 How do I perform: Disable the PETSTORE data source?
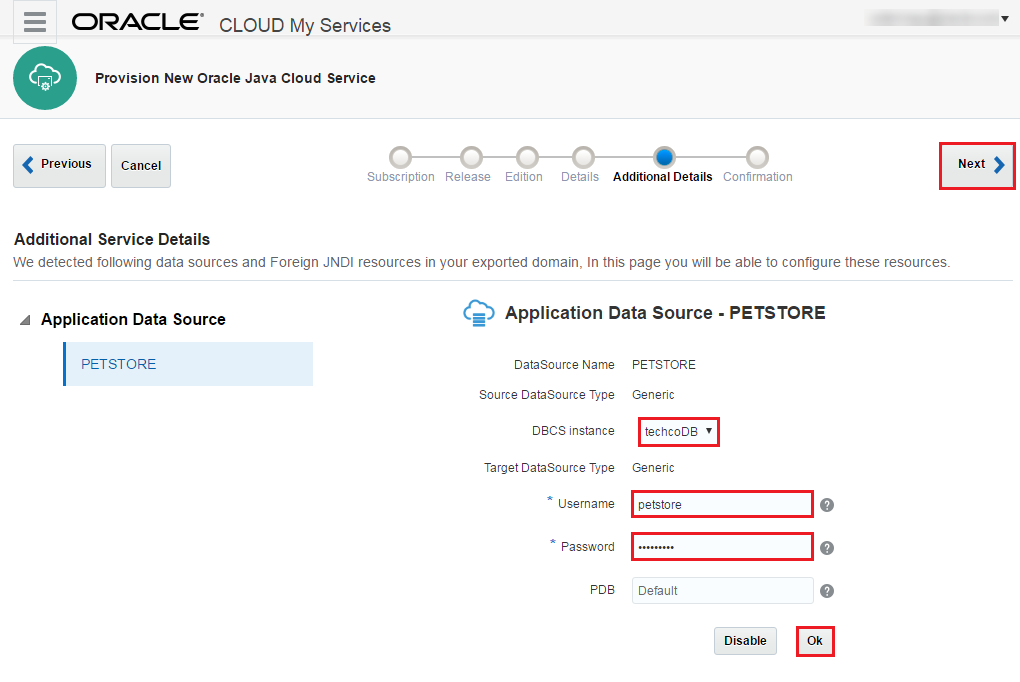pyautogui.click(x=745, y=641)
